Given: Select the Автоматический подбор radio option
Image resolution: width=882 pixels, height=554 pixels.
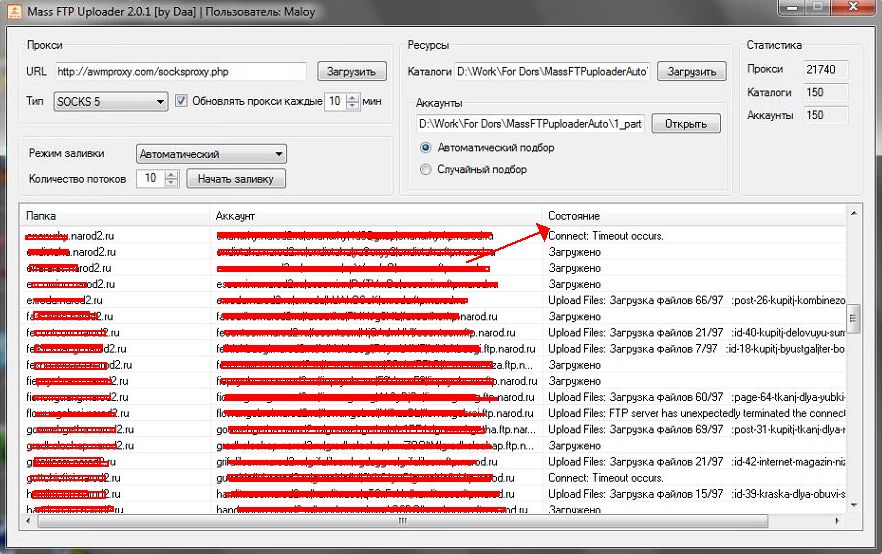Looking at the screenshot, I should click(426, 147).
